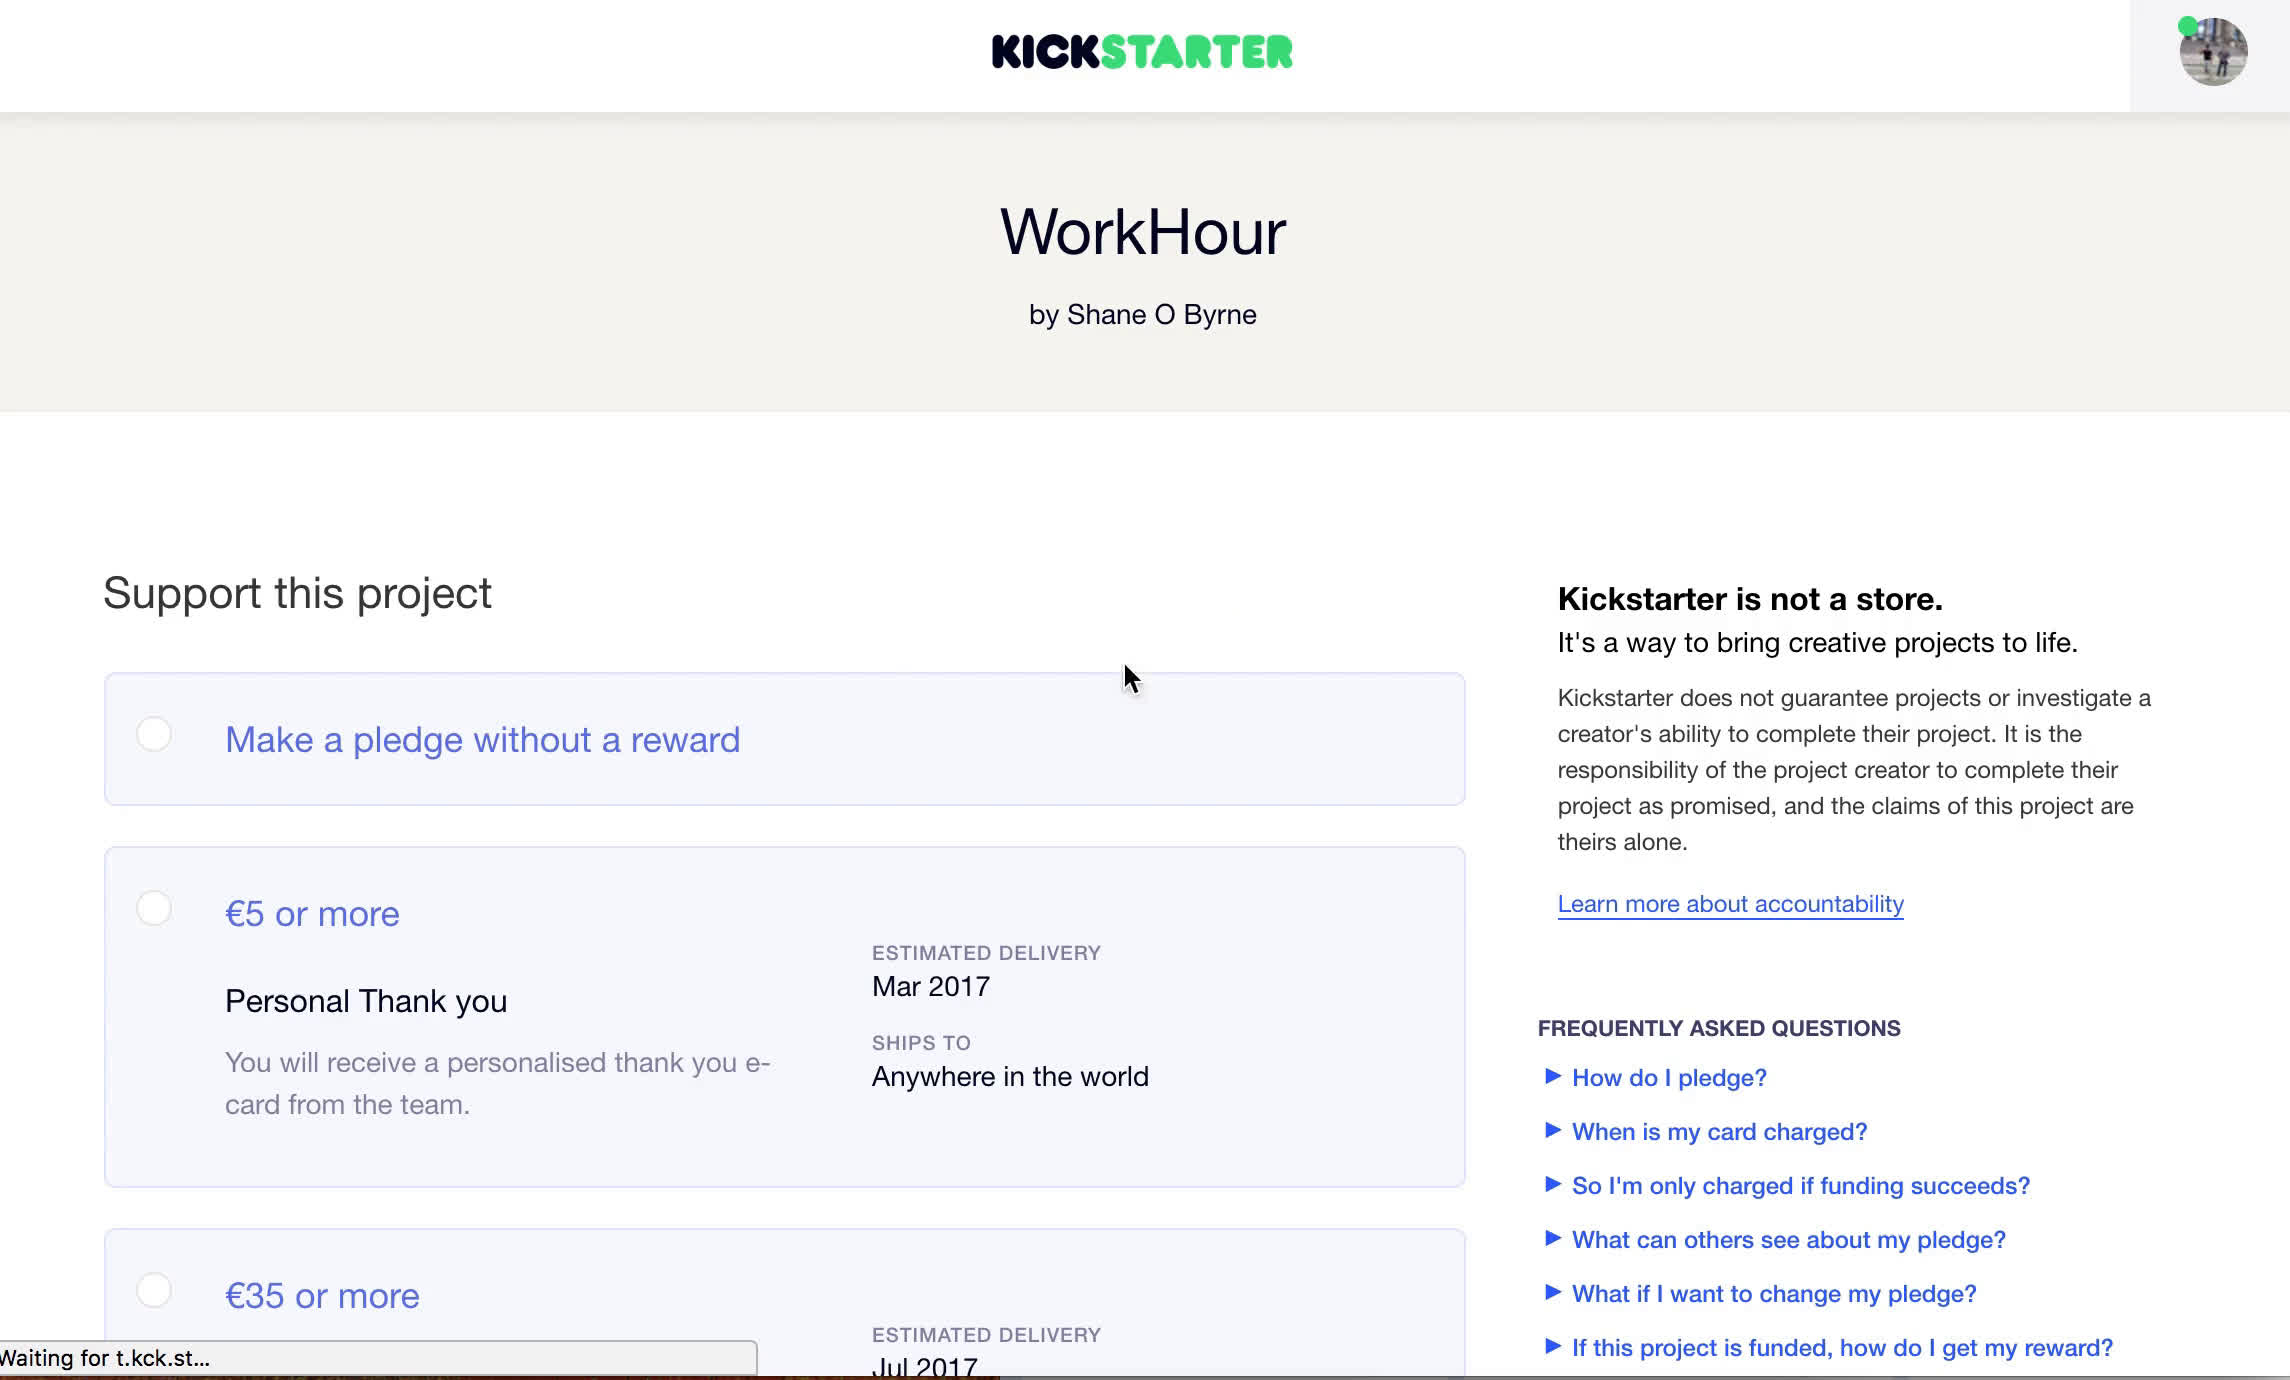
Task: Click the '€5 or more' reward heading
Action: (x=312, y=914)
